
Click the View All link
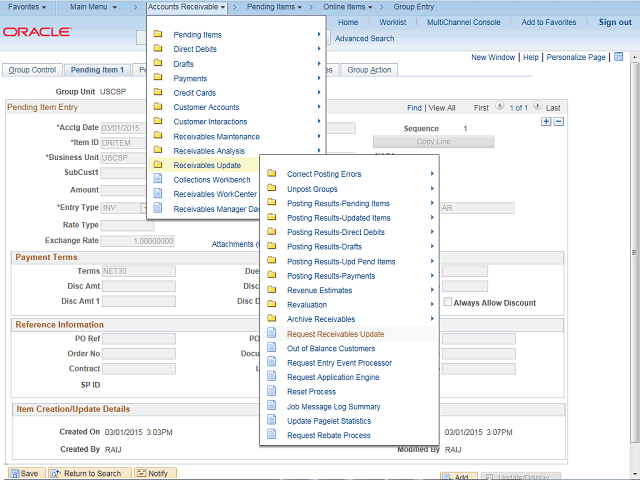click(442, 108)
